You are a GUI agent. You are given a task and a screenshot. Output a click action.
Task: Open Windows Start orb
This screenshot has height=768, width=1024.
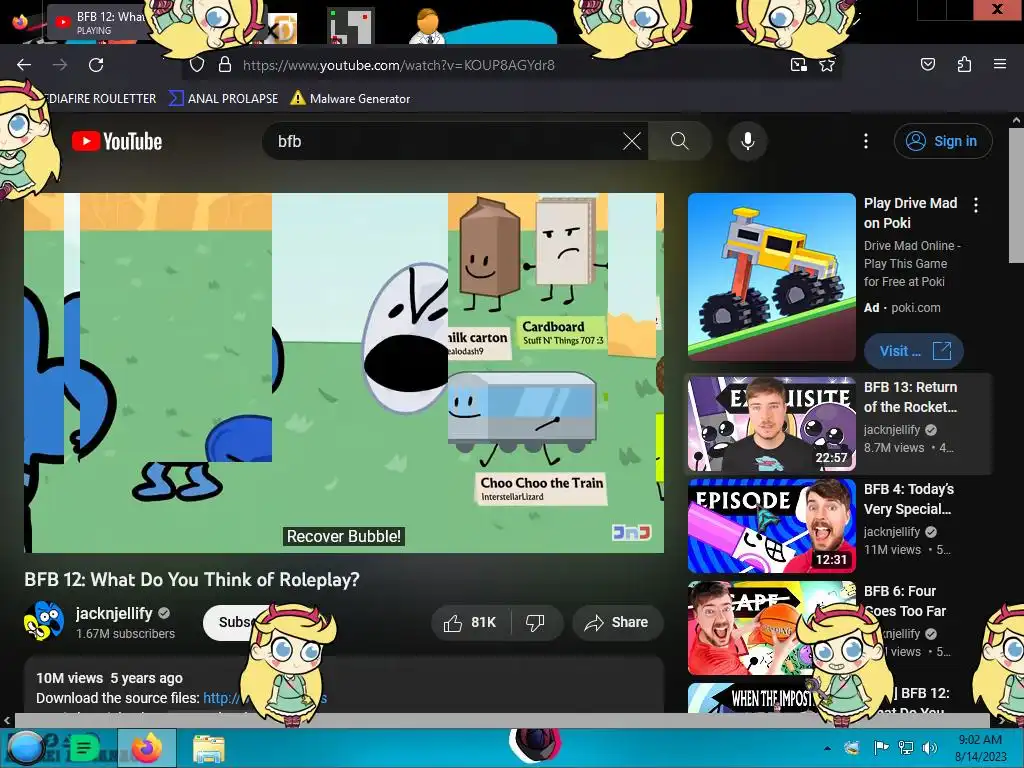tap(25, 748)
